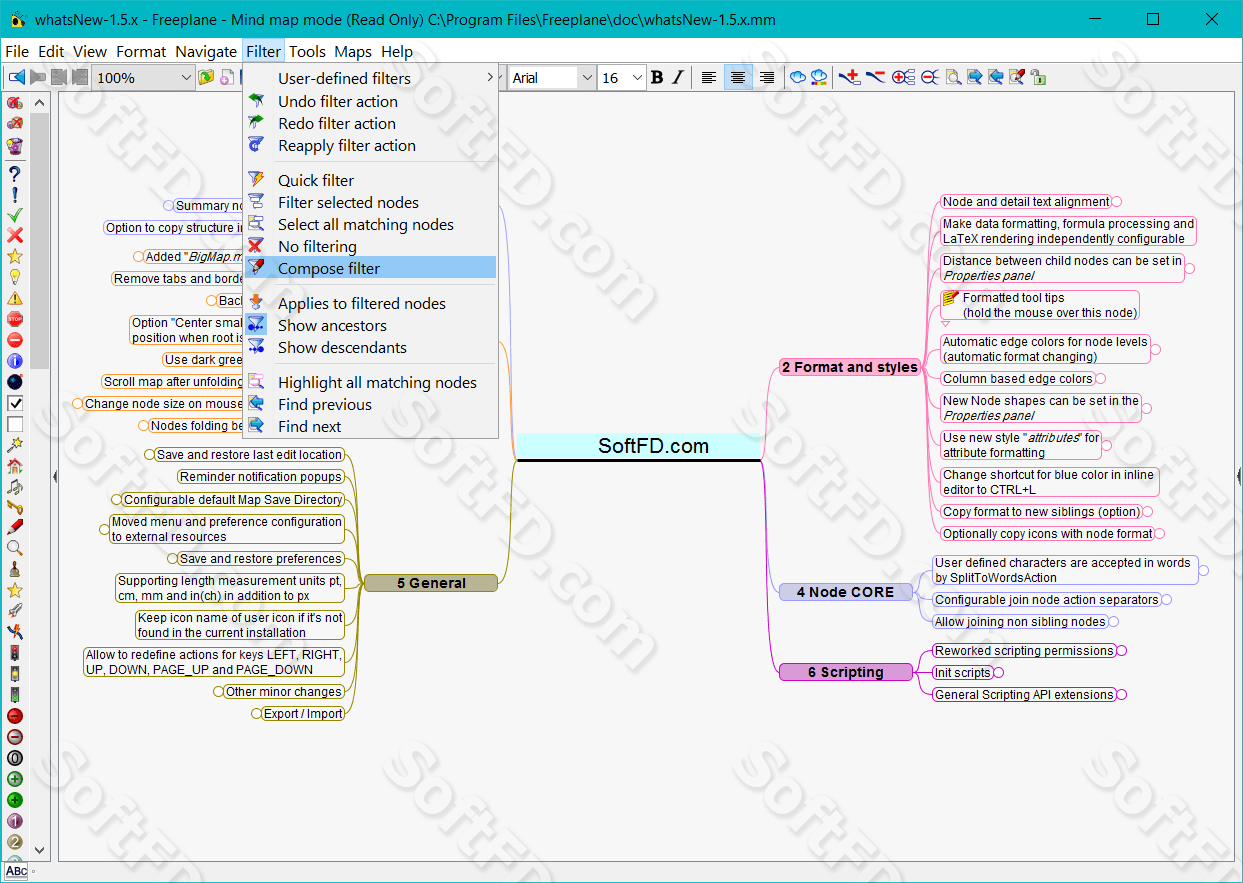Select the 2 Format and styles node
Screen dimensions: 1243x883
click(x=849, y=367)
